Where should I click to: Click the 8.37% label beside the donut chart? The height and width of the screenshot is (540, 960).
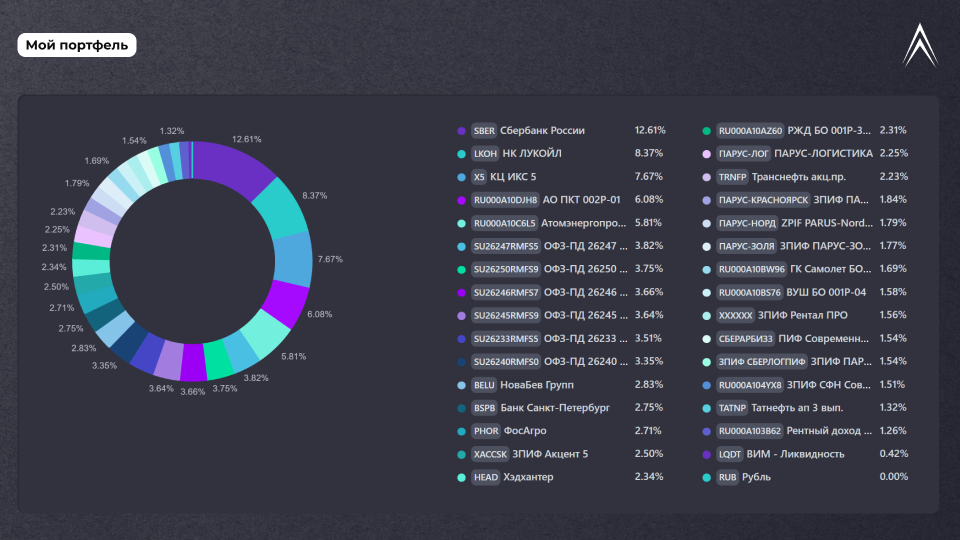(x=315, y=196)
